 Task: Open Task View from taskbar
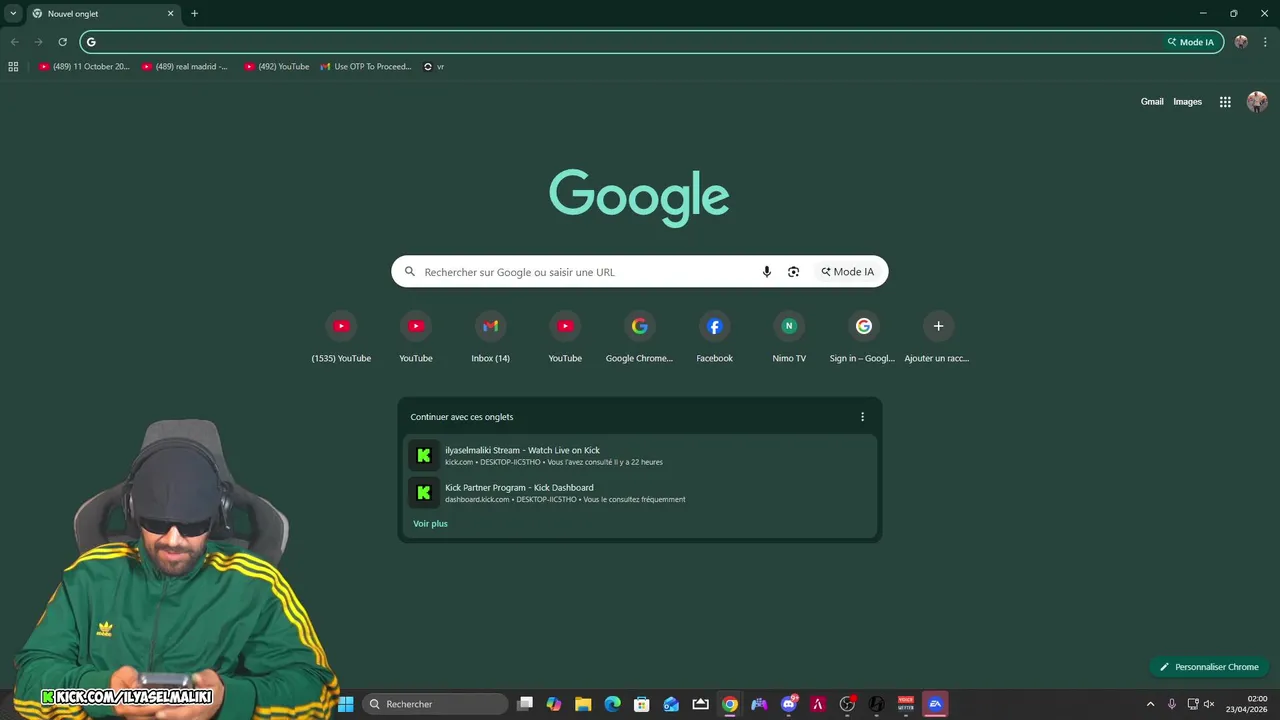click(x=525, y=704)
